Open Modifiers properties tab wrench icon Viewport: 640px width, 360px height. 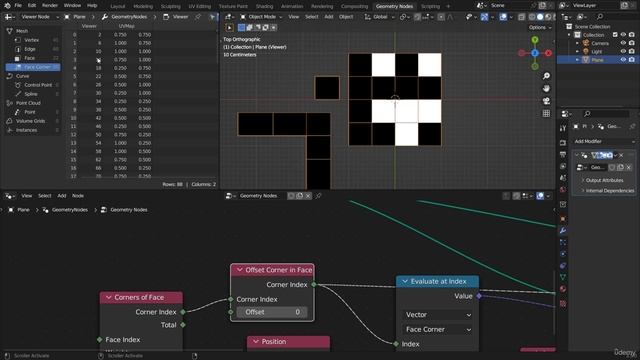[x=563, y=231]
